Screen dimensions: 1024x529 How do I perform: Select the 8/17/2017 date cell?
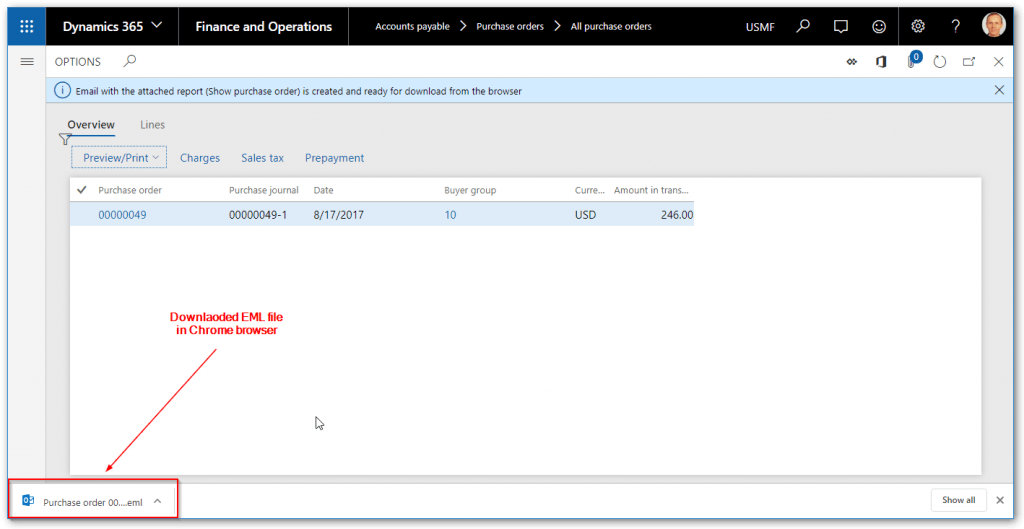tap(339, 214)
